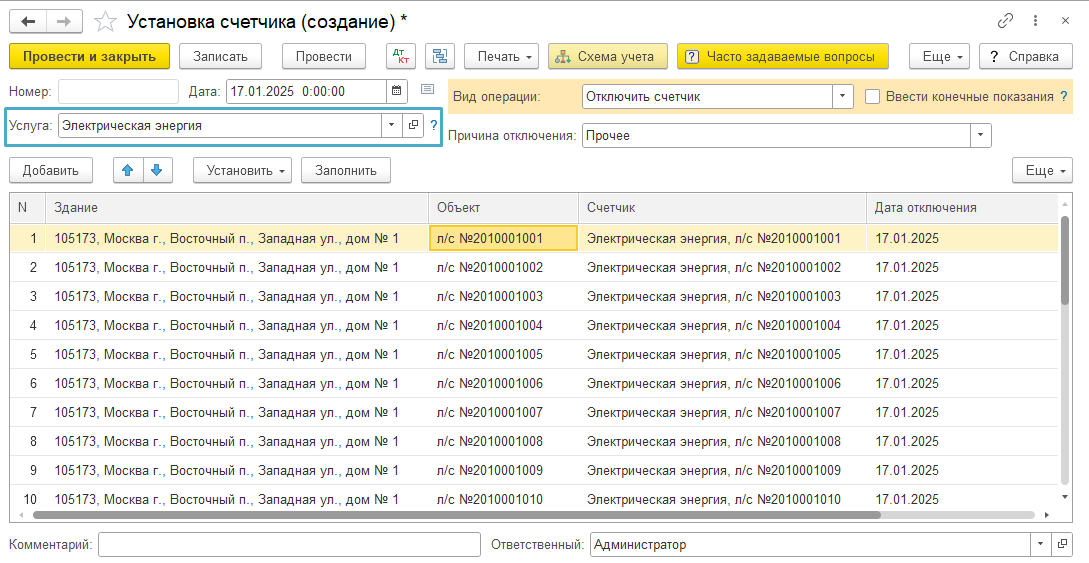This screenshot has height=563, width=1089.
Task: Select Счетчик cell ending №2010001004
Action: pyautogui.click(x=722, y=326)
